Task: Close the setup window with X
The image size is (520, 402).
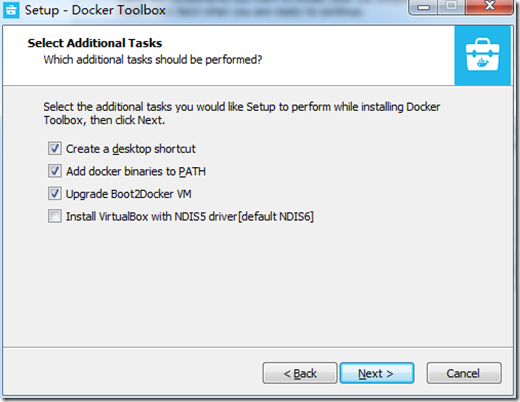Action: pyautogui.click(x=489, y=7)
